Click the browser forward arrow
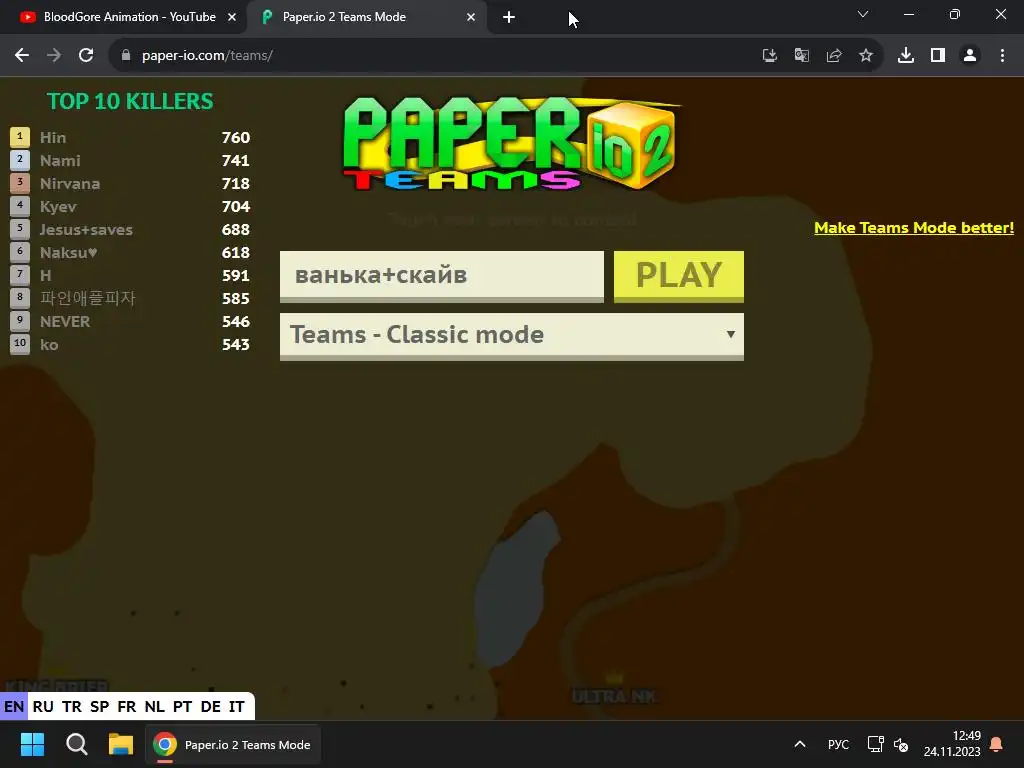Viewport: 1024px width, 768px height. (54, 56)
